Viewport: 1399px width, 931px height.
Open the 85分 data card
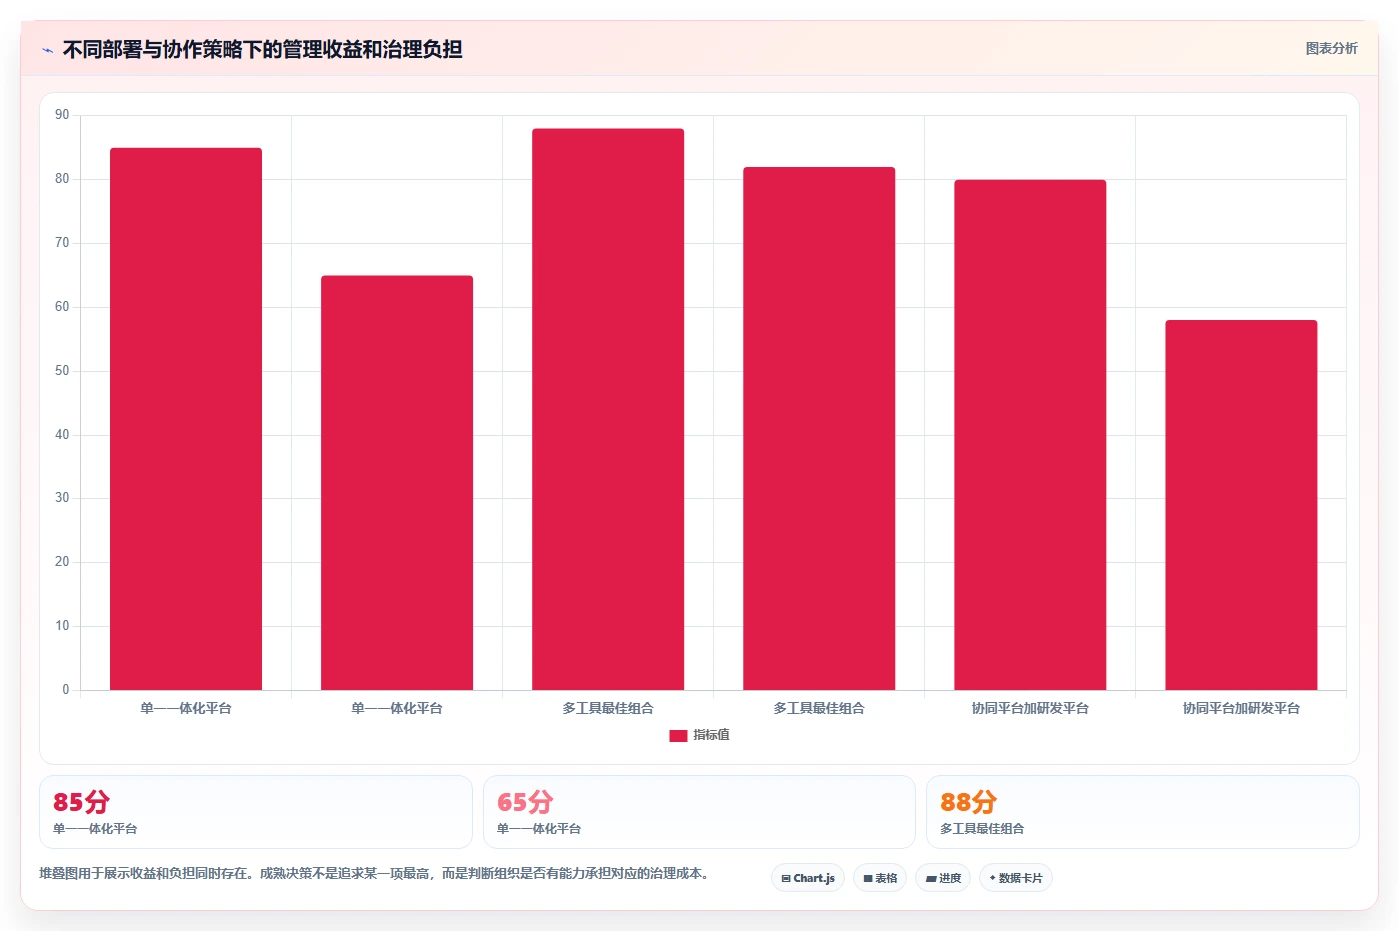click(x=255, y=812)
